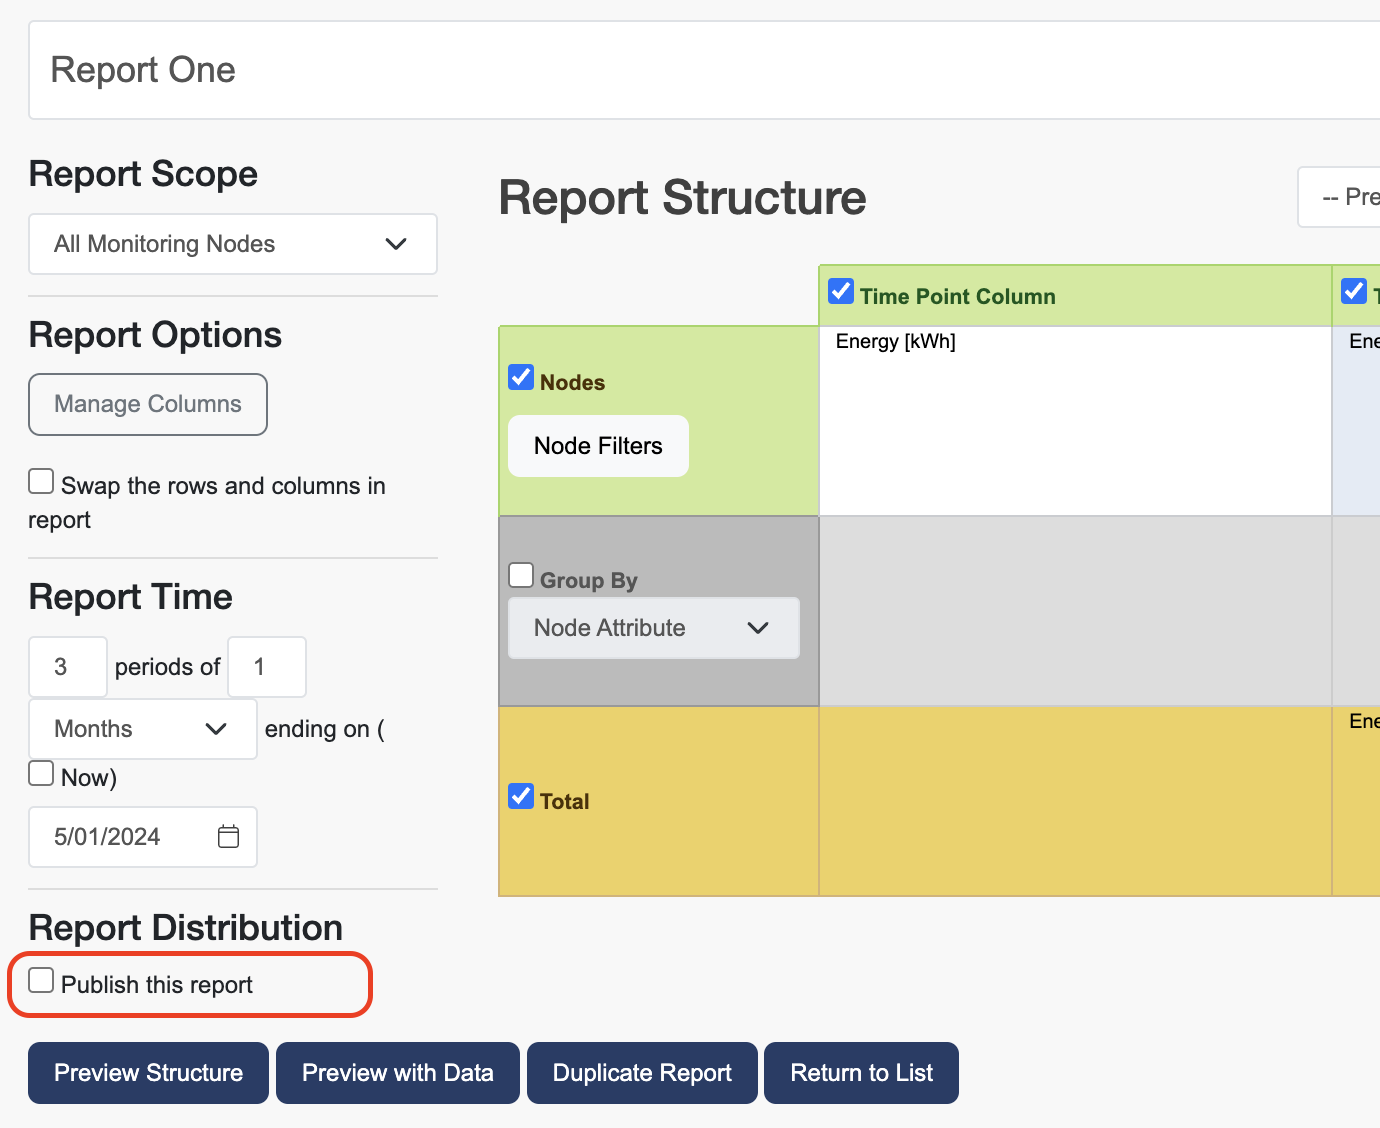The image size is (1380, 1128).
Task: Click the Manage Columns button
Action: tap(148, 404)
